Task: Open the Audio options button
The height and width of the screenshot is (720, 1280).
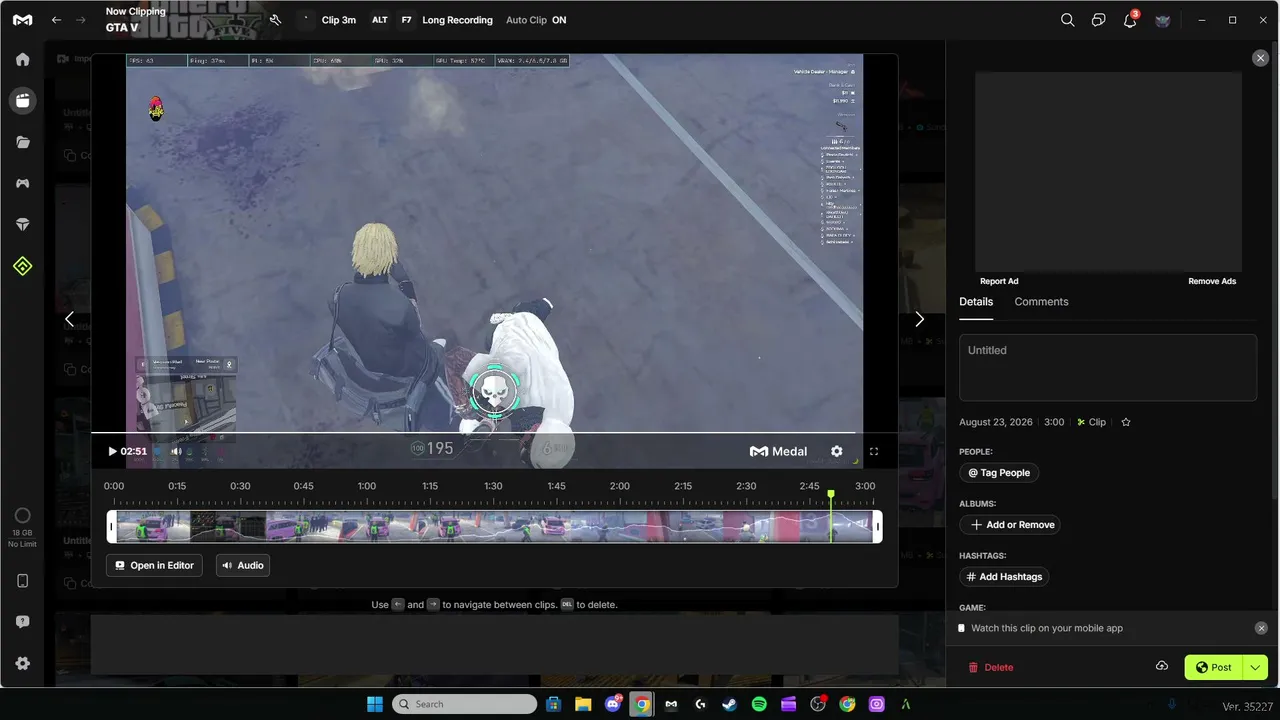Action: coord(243,565)
